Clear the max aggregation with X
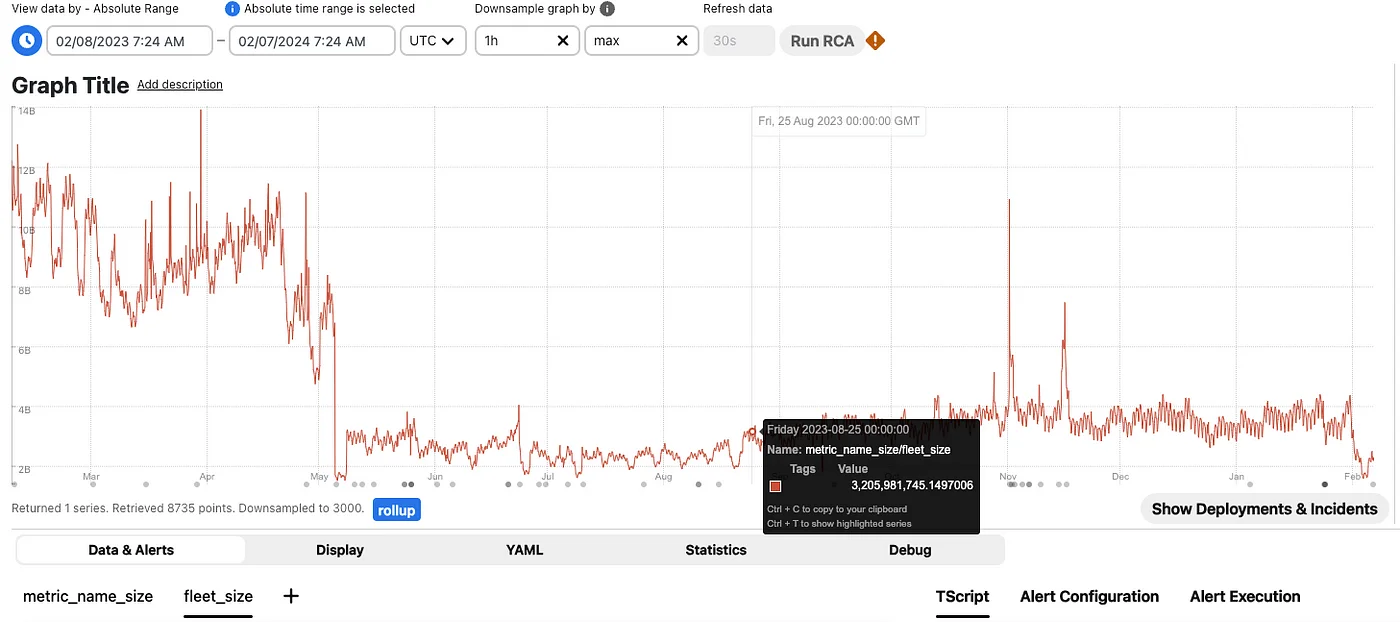 click(x=682, y=41)
